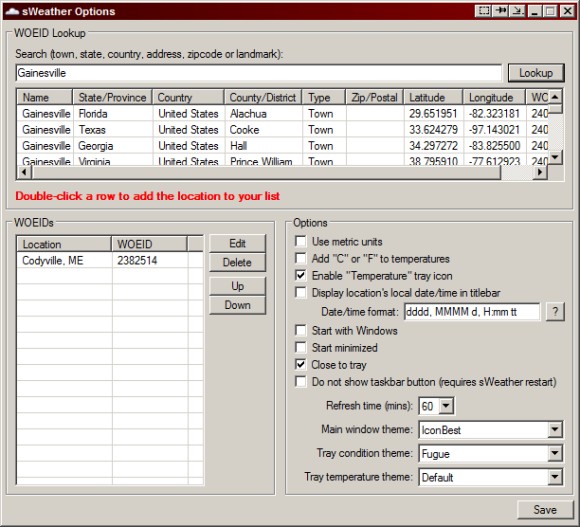Open Main window theme dropdown
This screenshot has height=527, width=580.
pyautogui.click(x=554, y=430)
